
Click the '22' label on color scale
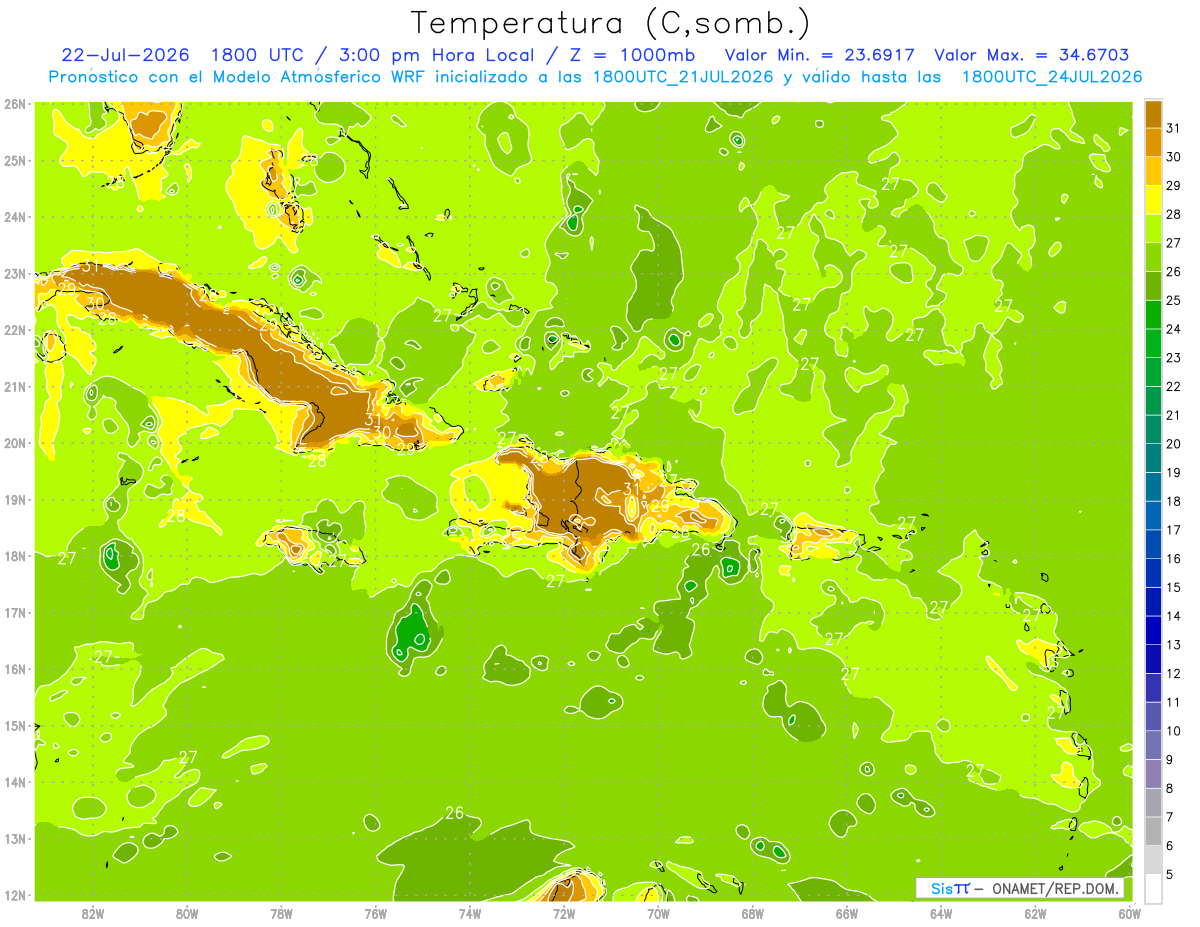point(1173,386)
